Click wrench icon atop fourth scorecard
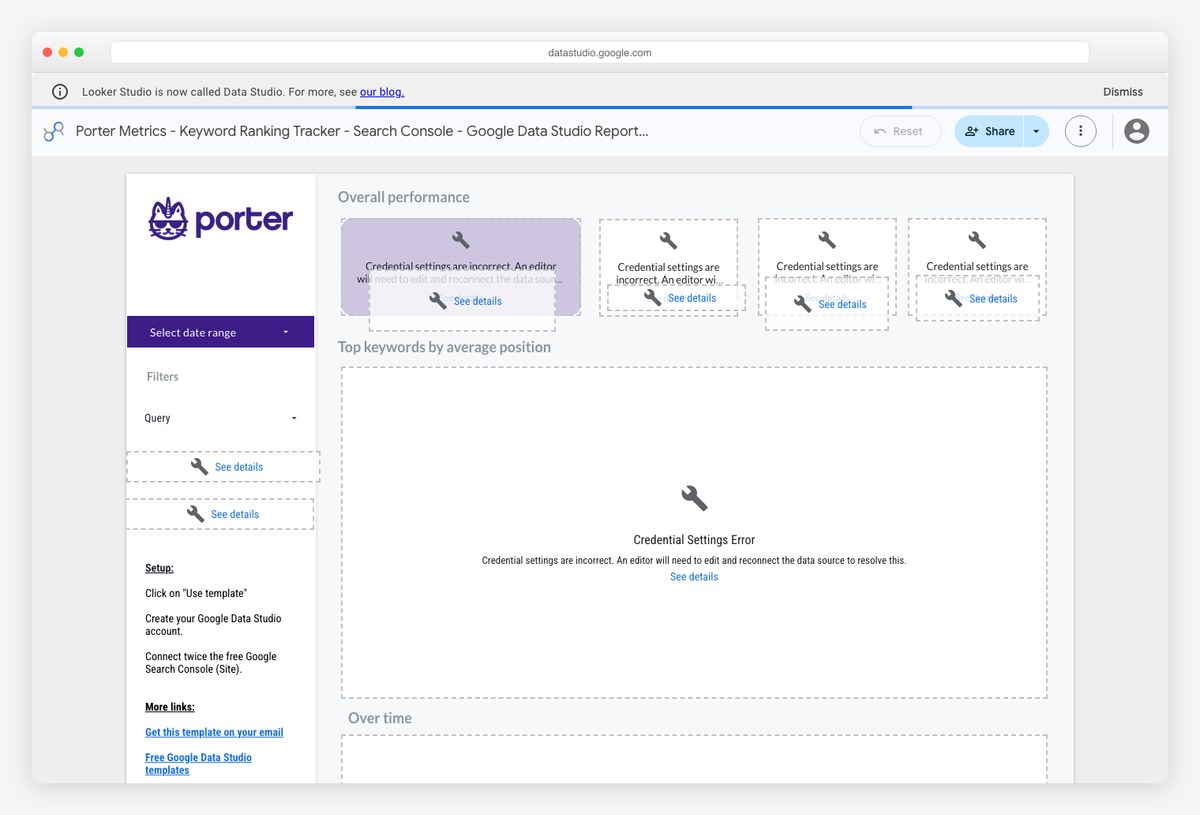Image resolution: width=1200 pixels, height=815 pixels. (977, 240)
